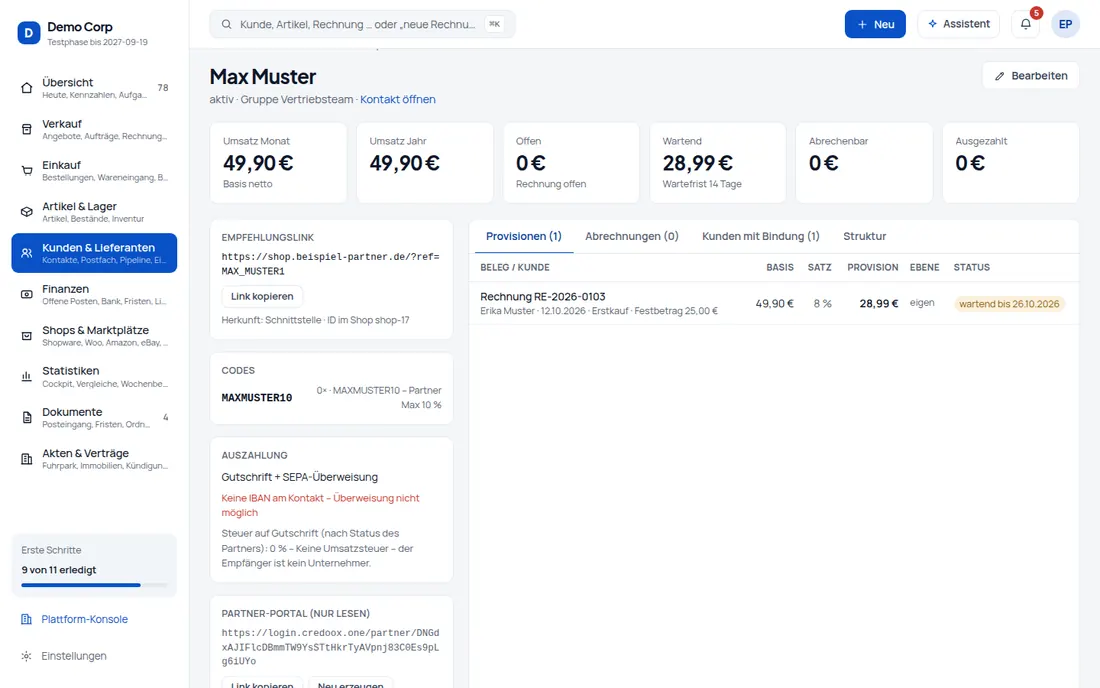Copy the Empfehlungslink with Link kopieren

262,297
